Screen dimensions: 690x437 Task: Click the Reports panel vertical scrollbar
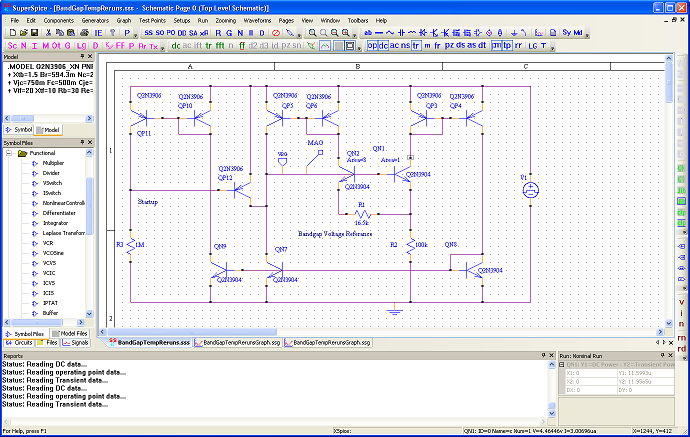(x=552, y=389)
